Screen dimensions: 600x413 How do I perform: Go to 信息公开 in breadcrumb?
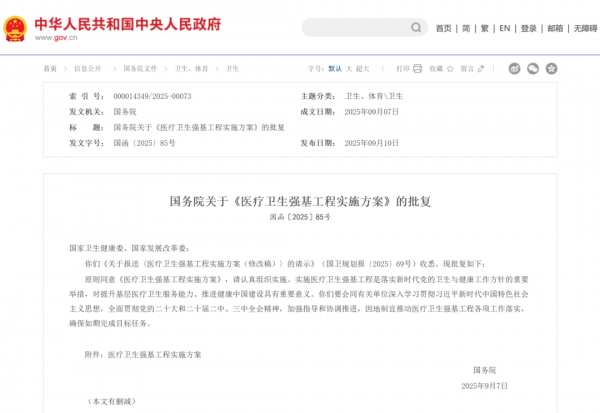click(88, 69)
